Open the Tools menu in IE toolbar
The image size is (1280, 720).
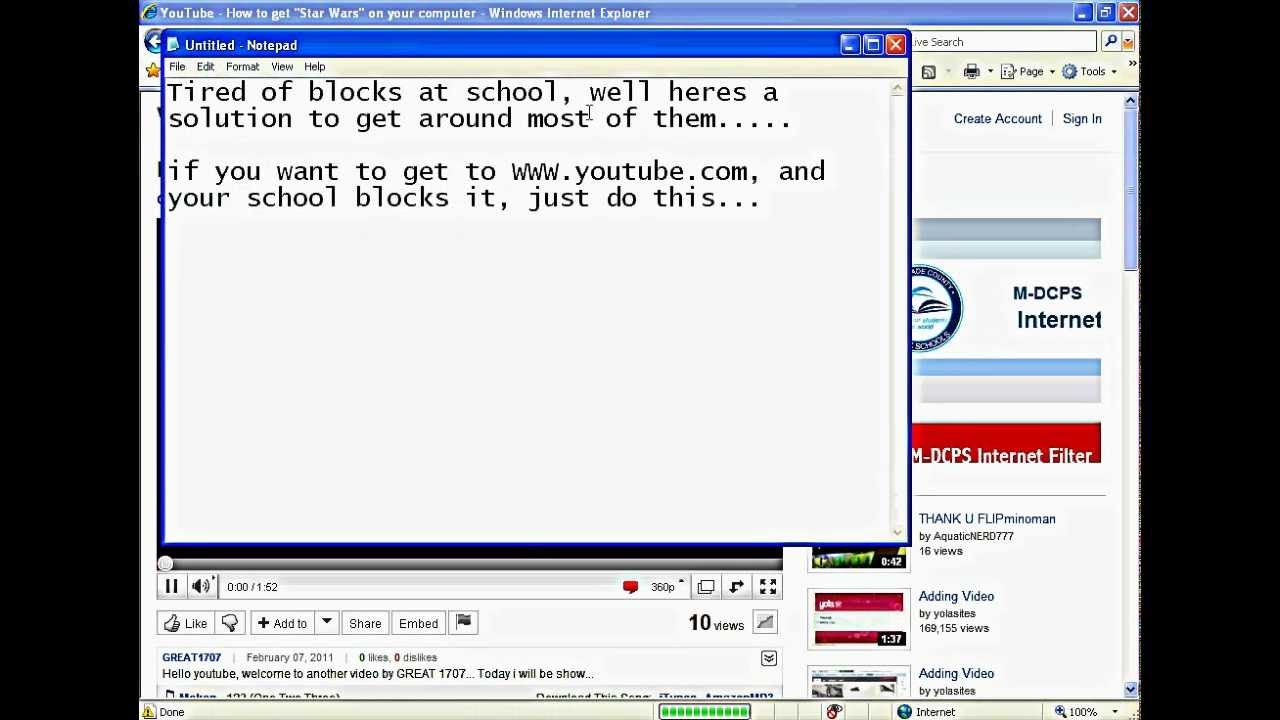tap(1089, 72)
